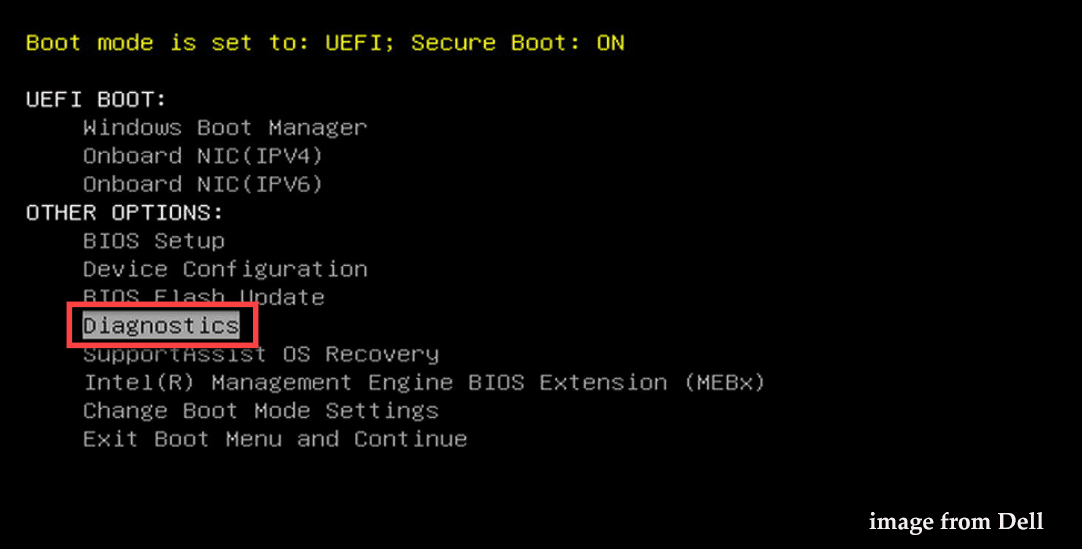This screenshot has height=549, width=1082.
Task: Select Change Boot Mode Settings
Action: (261, 411)
